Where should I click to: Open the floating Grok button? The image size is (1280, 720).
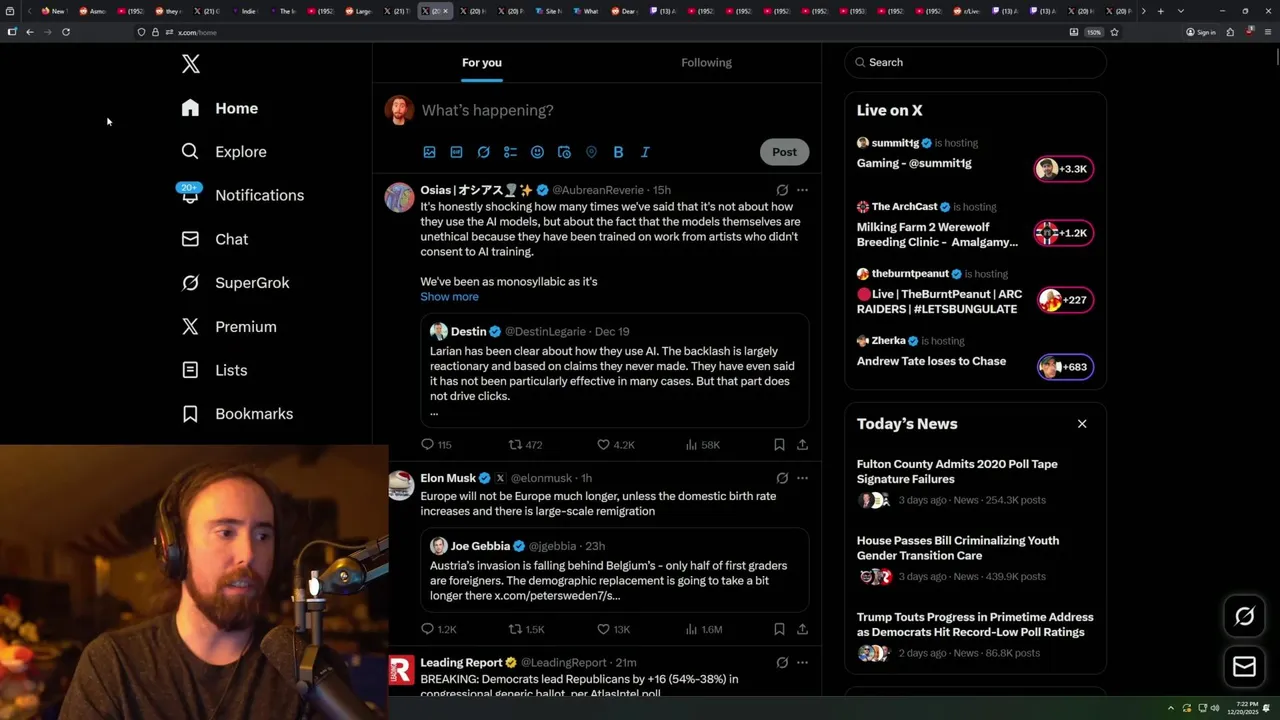click(1244, 617)
